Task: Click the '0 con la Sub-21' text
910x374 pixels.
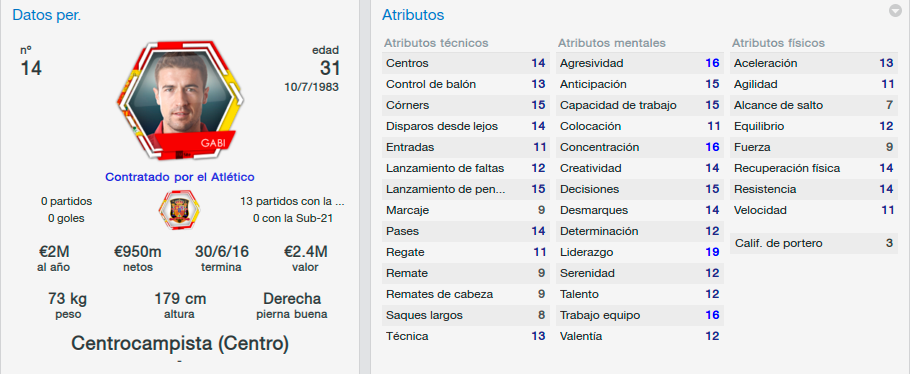Action: (x=292, y=219)
